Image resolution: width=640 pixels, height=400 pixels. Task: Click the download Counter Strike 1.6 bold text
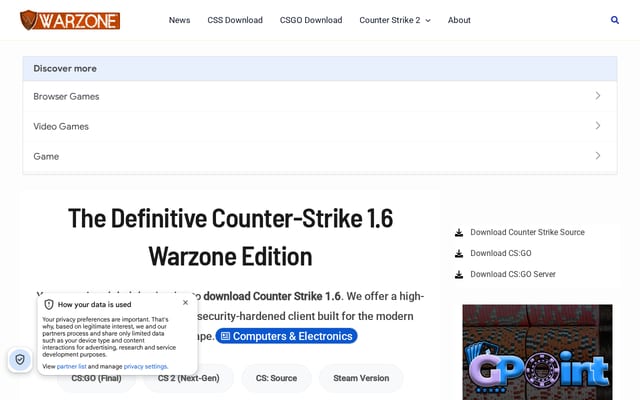[x=272, y=296]
